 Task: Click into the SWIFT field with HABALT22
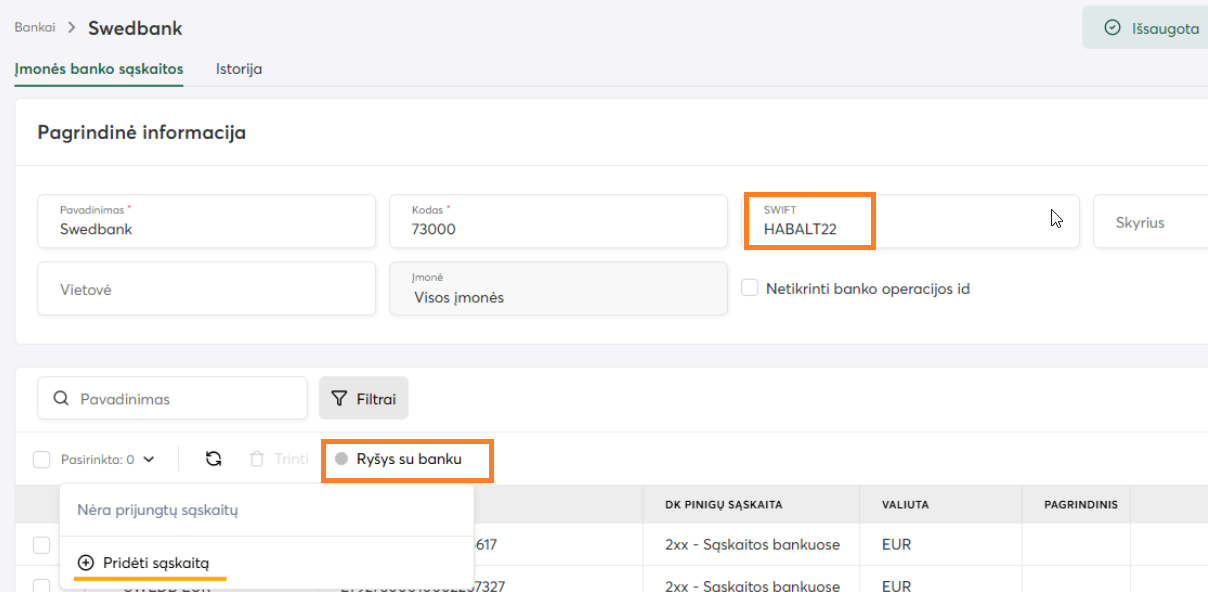pos(910,221)
